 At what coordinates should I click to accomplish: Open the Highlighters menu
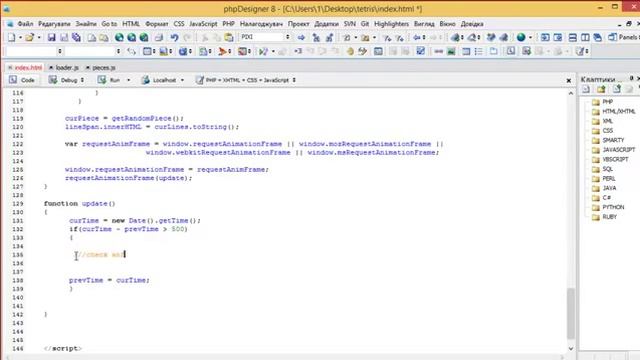tap(391, 24)
